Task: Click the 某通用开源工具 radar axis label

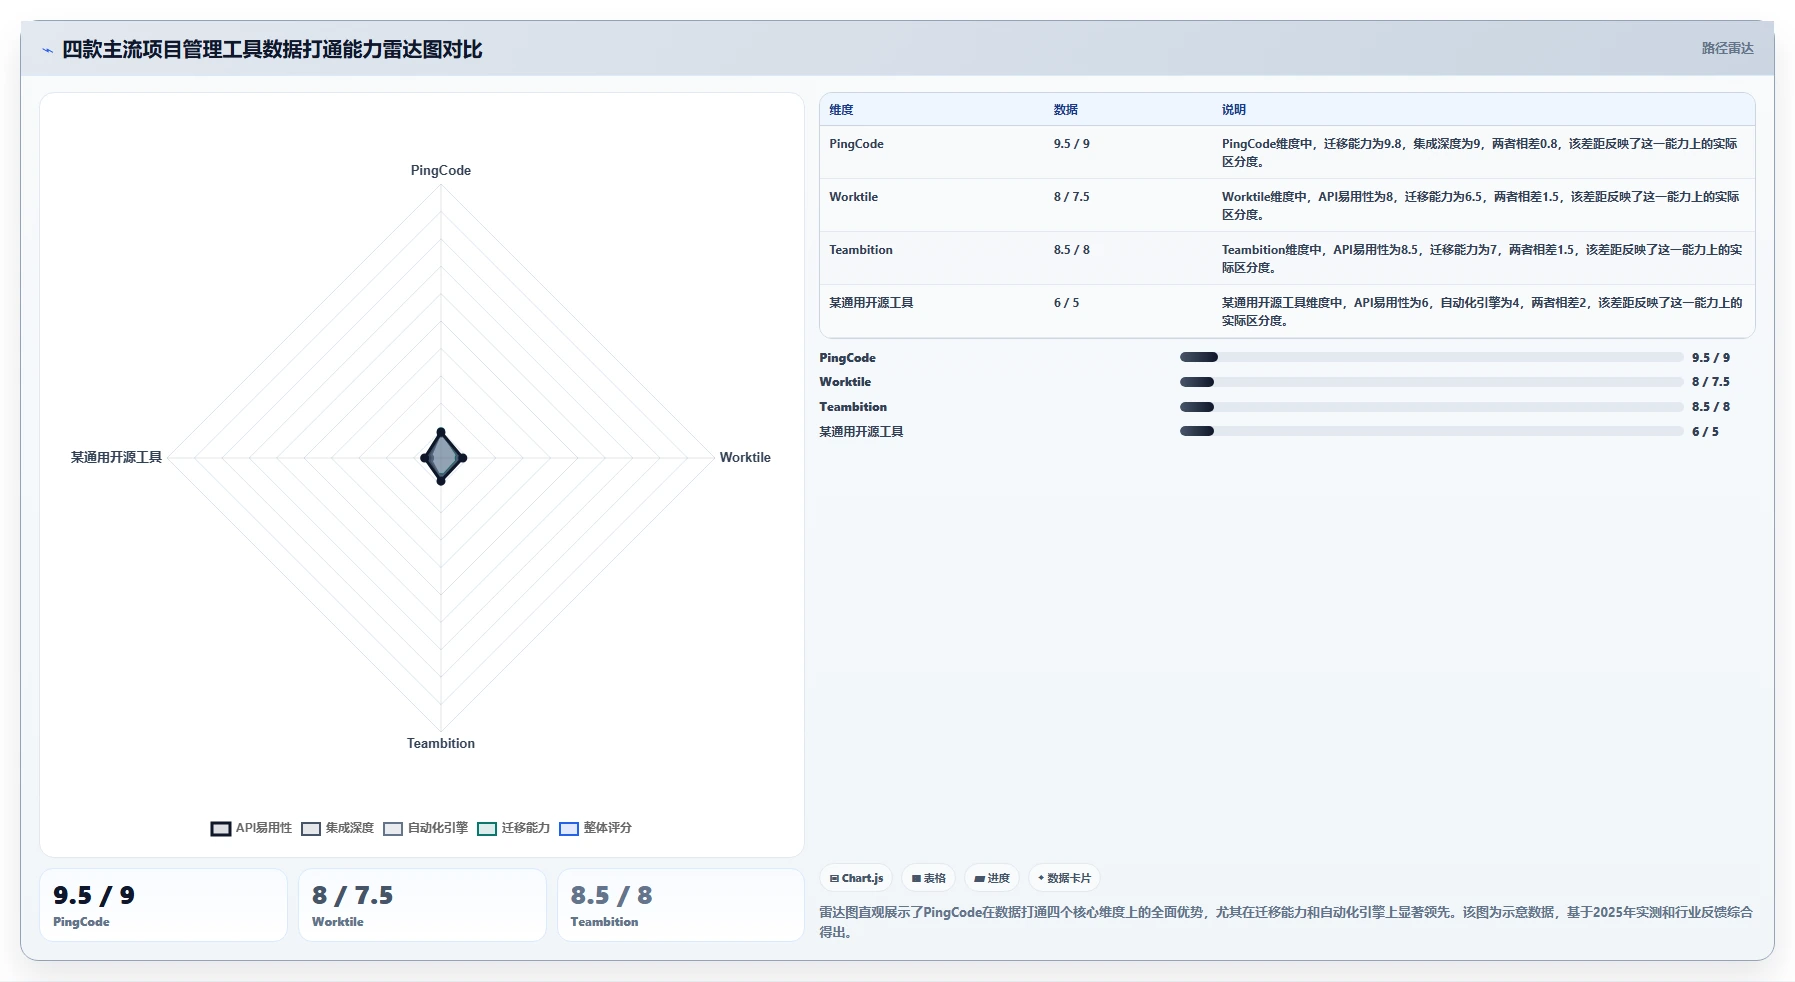Action: tap(116, 457)
